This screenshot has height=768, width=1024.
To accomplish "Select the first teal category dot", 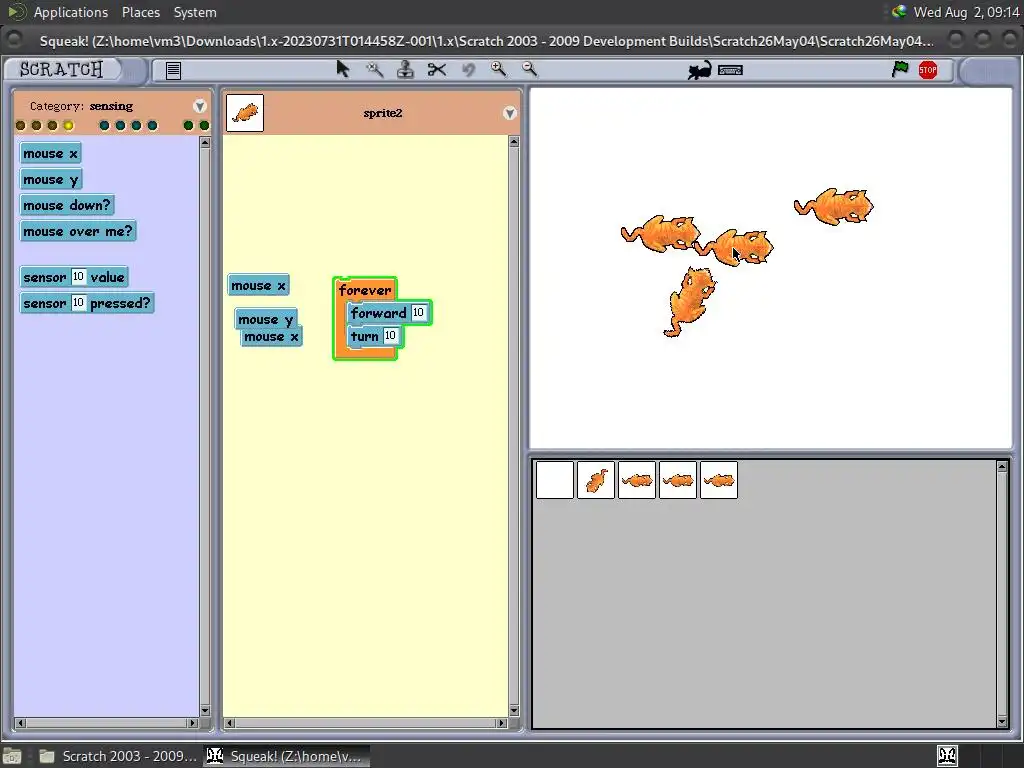I will [104, 125].
